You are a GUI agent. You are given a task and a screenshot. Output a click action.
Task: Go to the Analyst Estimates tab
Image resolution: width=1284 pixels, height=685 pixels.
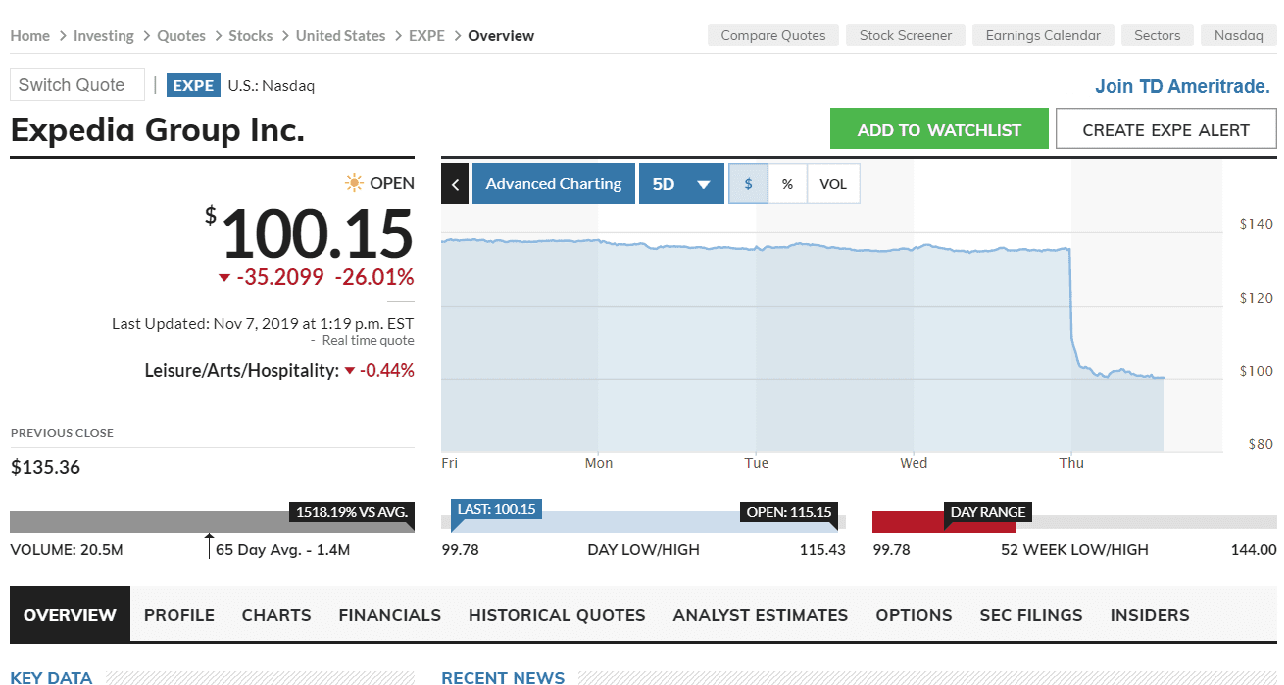pos(760,615)
